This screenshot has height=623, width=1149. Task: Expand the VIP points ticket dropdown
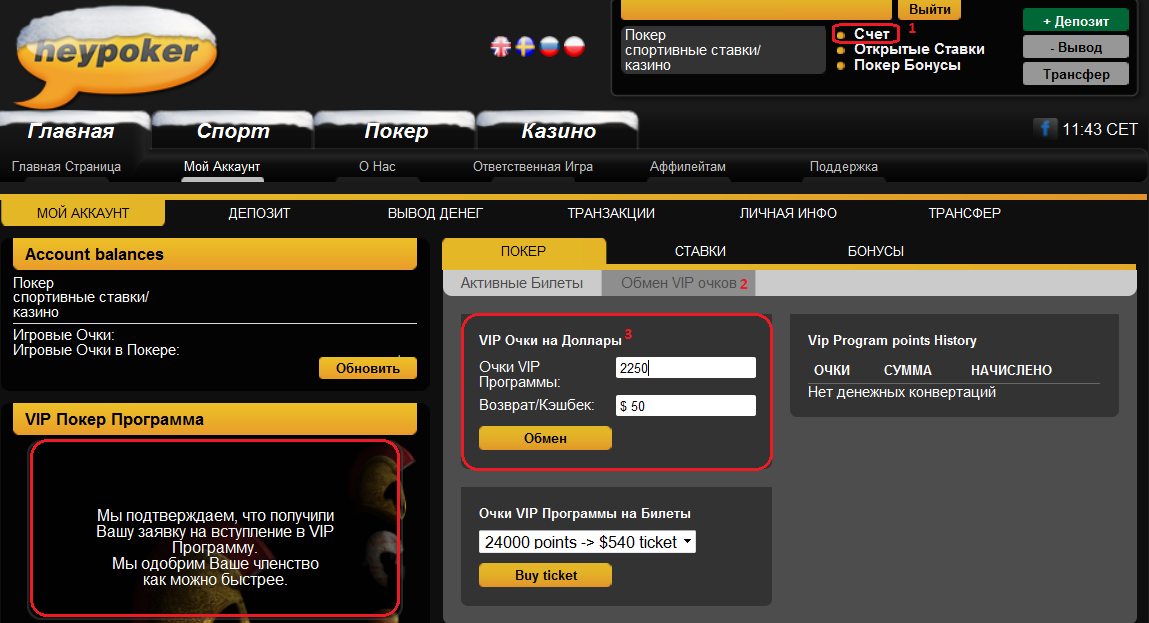pos(587,542)
